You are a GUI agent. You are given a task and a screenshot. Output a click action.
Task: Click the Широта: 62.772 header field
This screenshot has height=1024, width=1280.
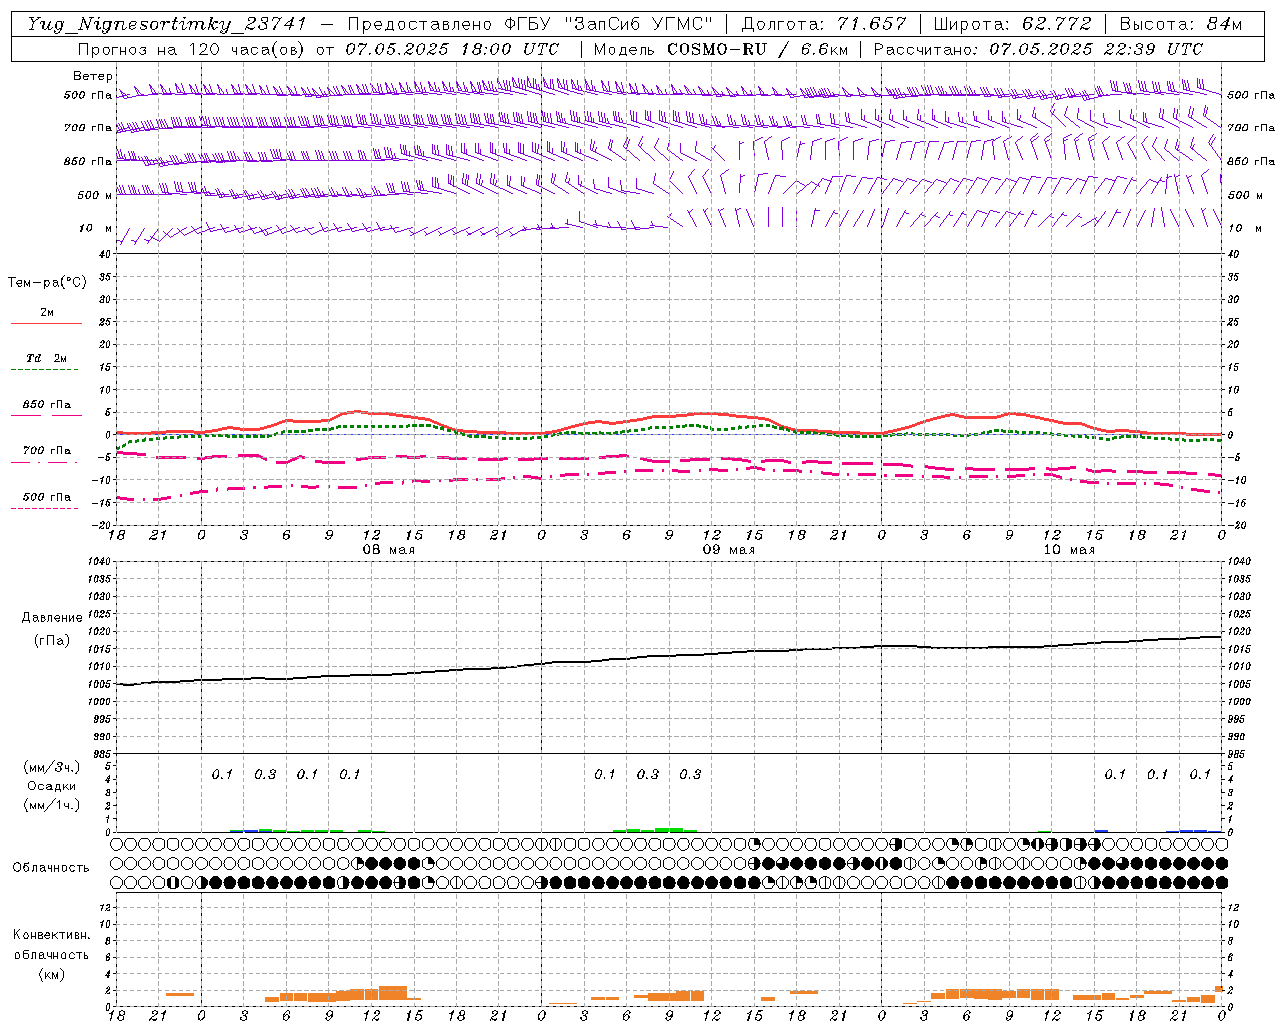pyautogui.click(x=1012, y=24)
